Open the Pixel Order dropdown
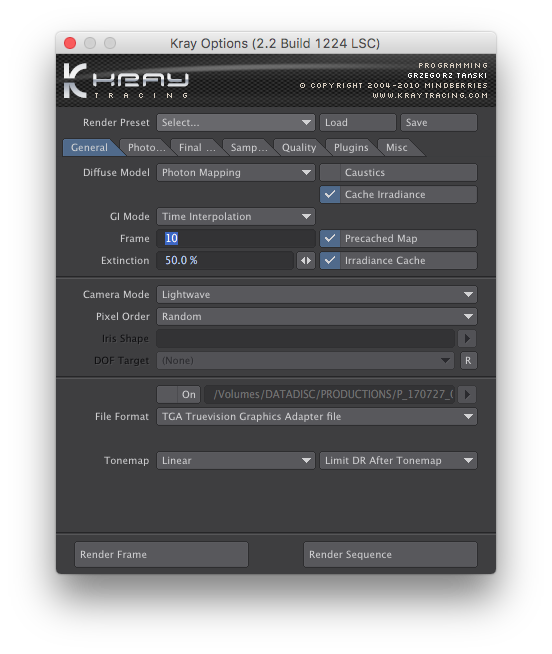 point(317,317)
